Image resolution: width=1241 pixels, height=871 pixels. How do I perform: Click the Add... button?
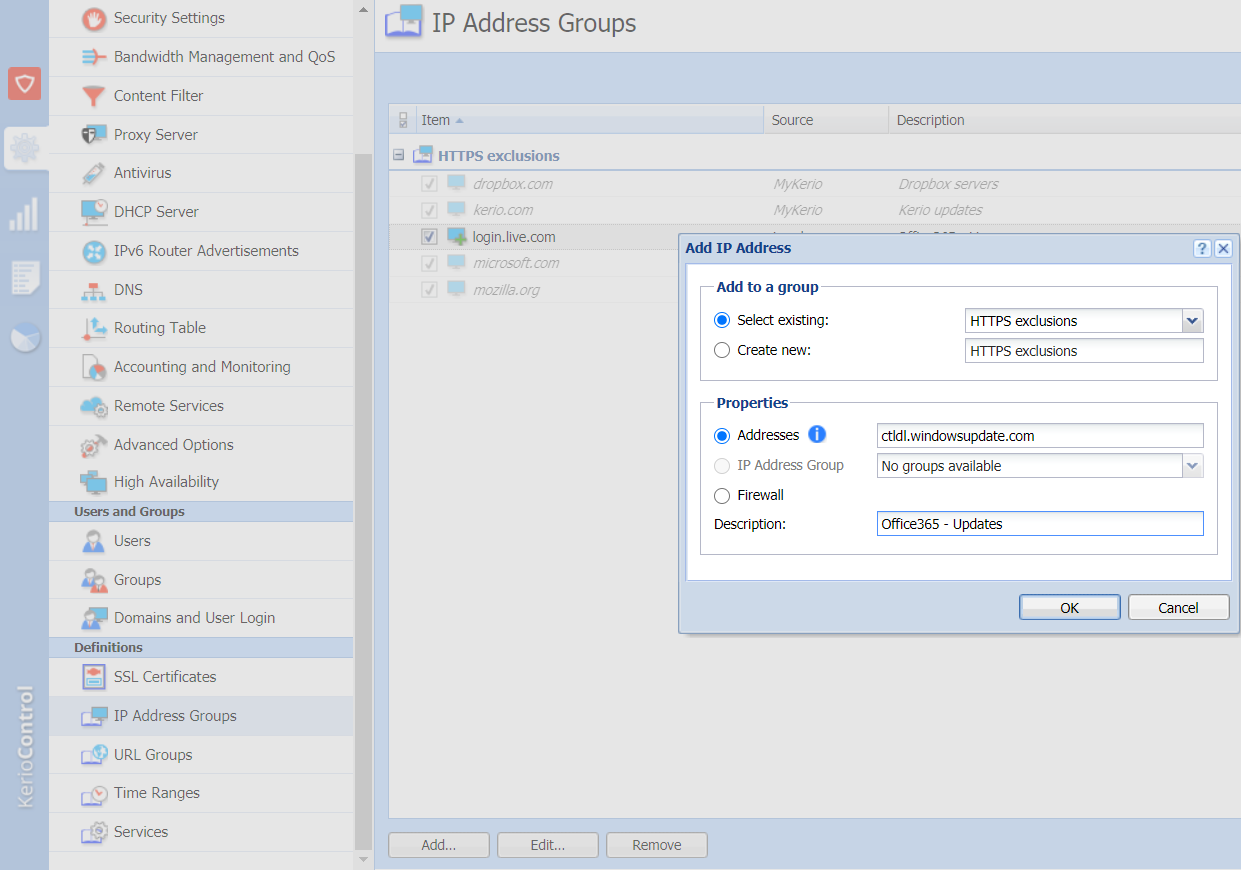click(x=439, y=845)
